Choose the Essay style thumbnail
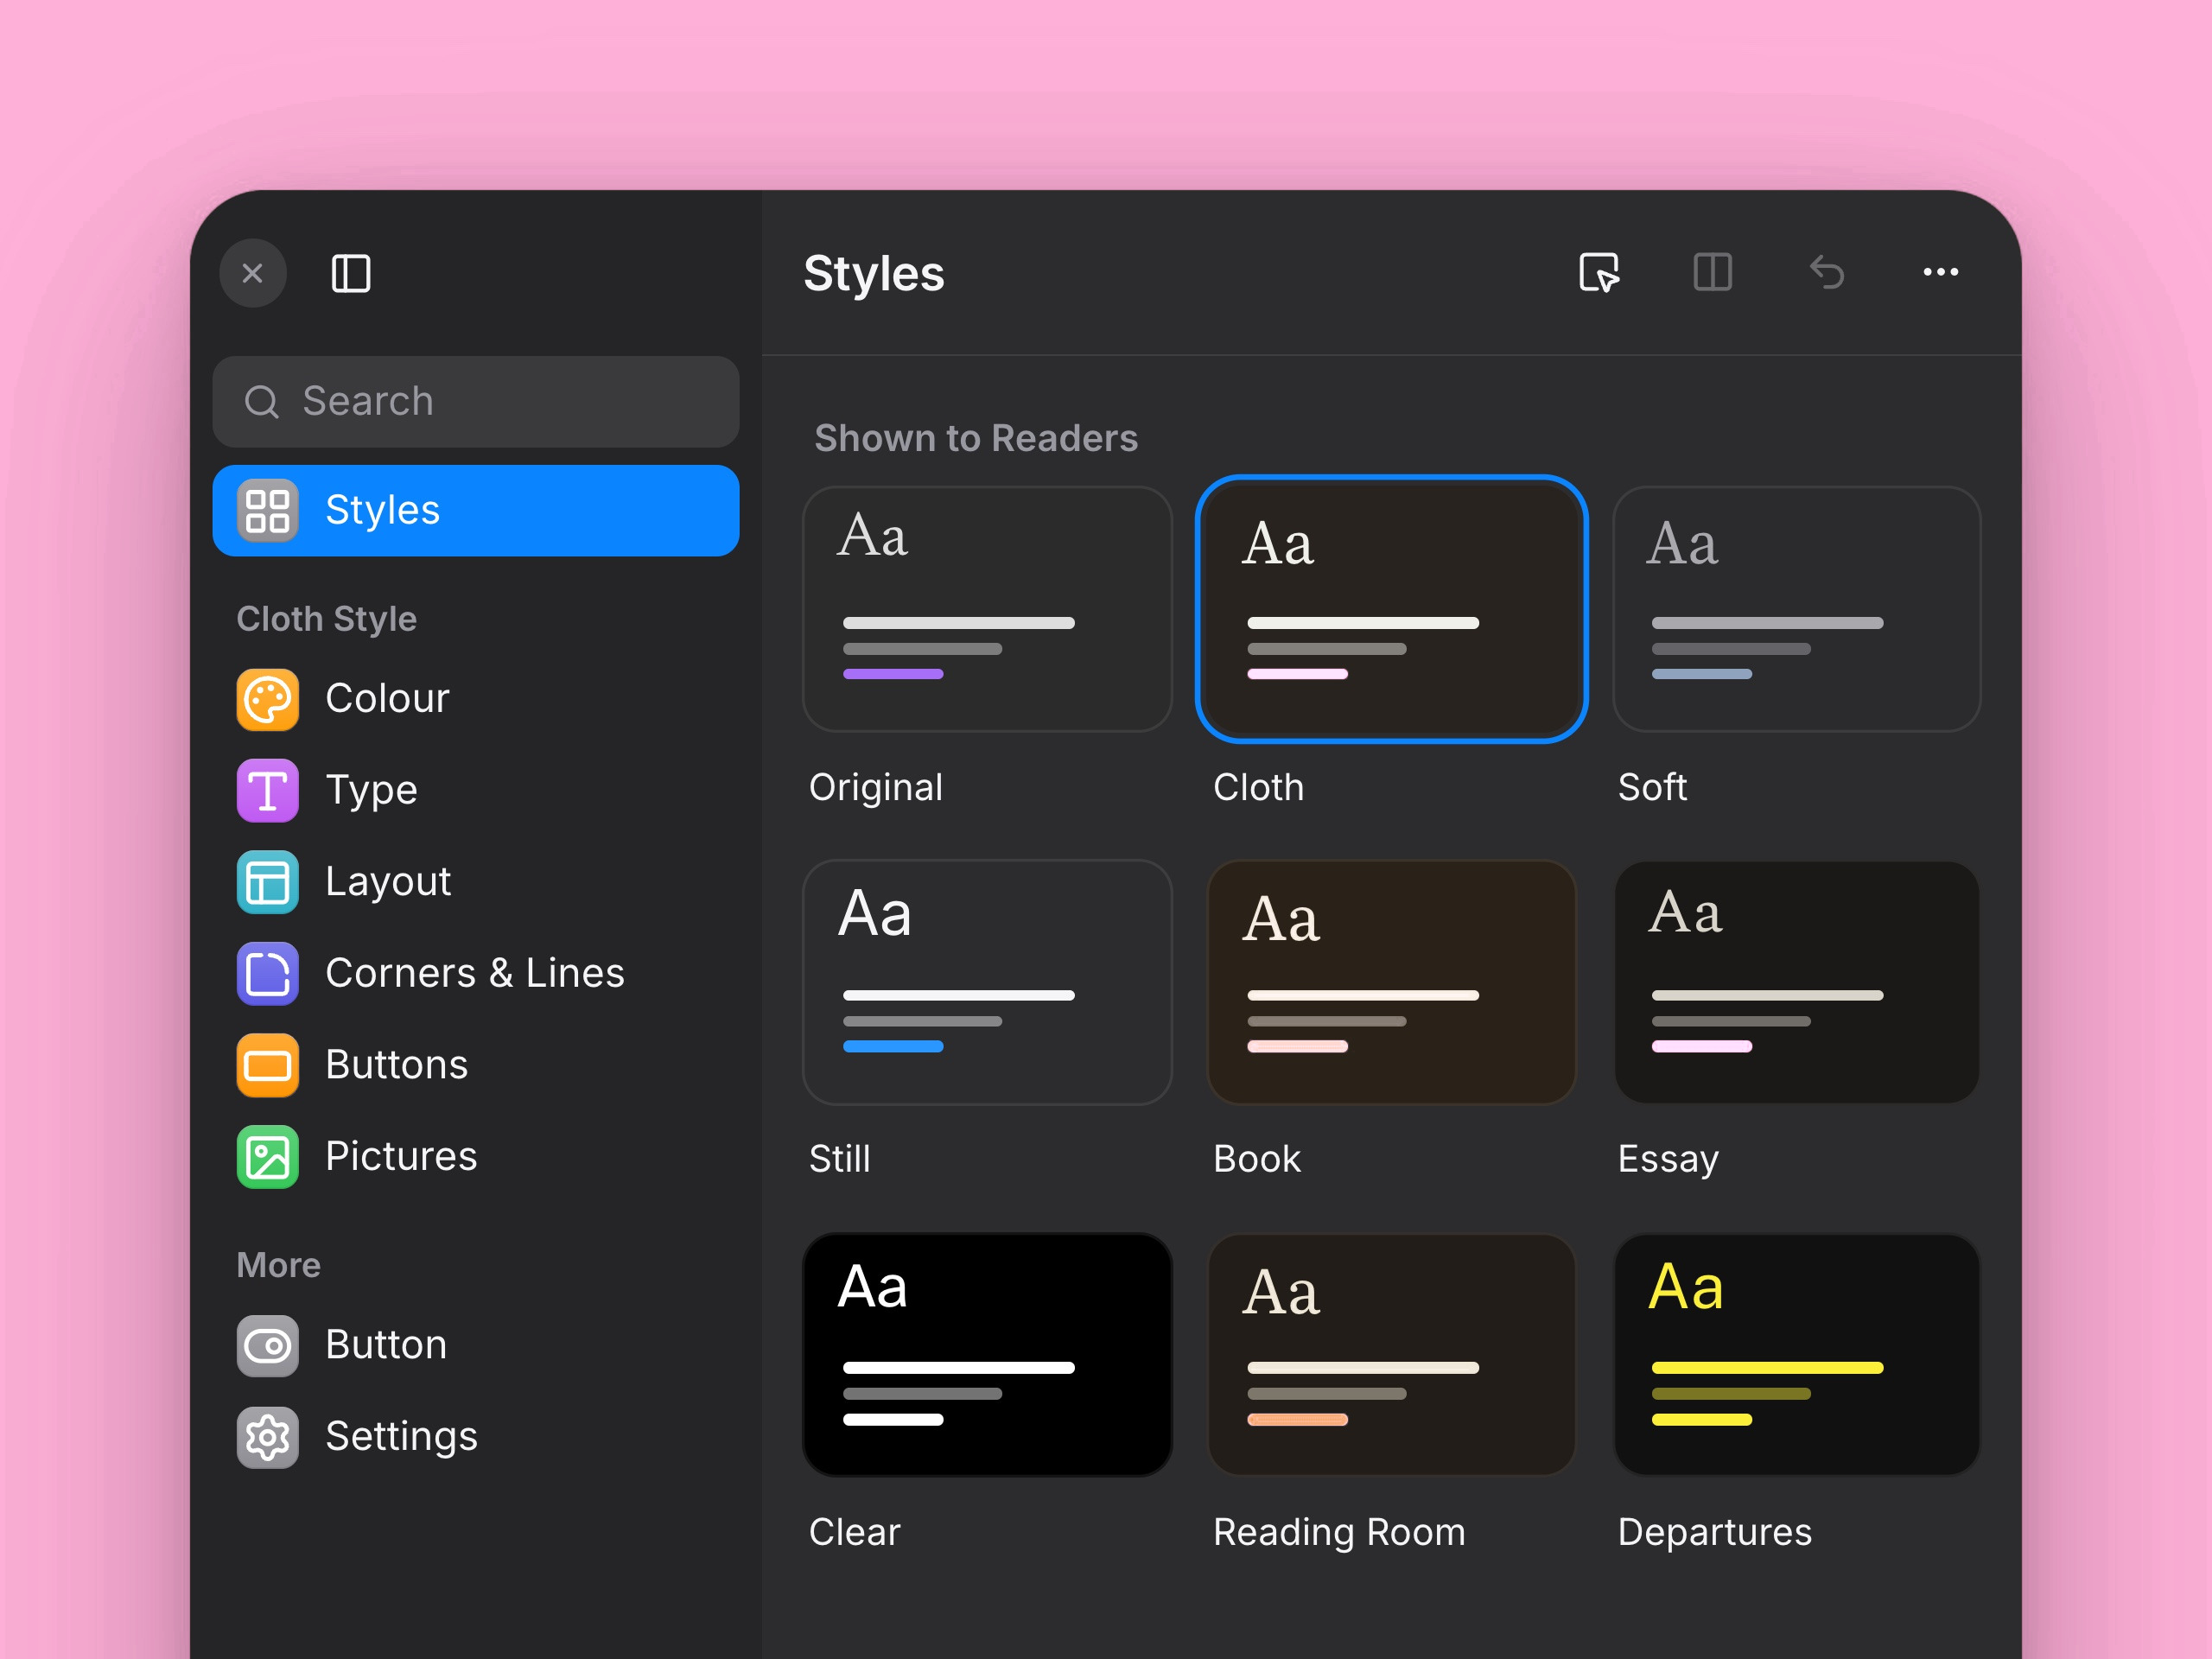Image resolution: width=2212 pixels, height=1659 pixels. 1797,982
